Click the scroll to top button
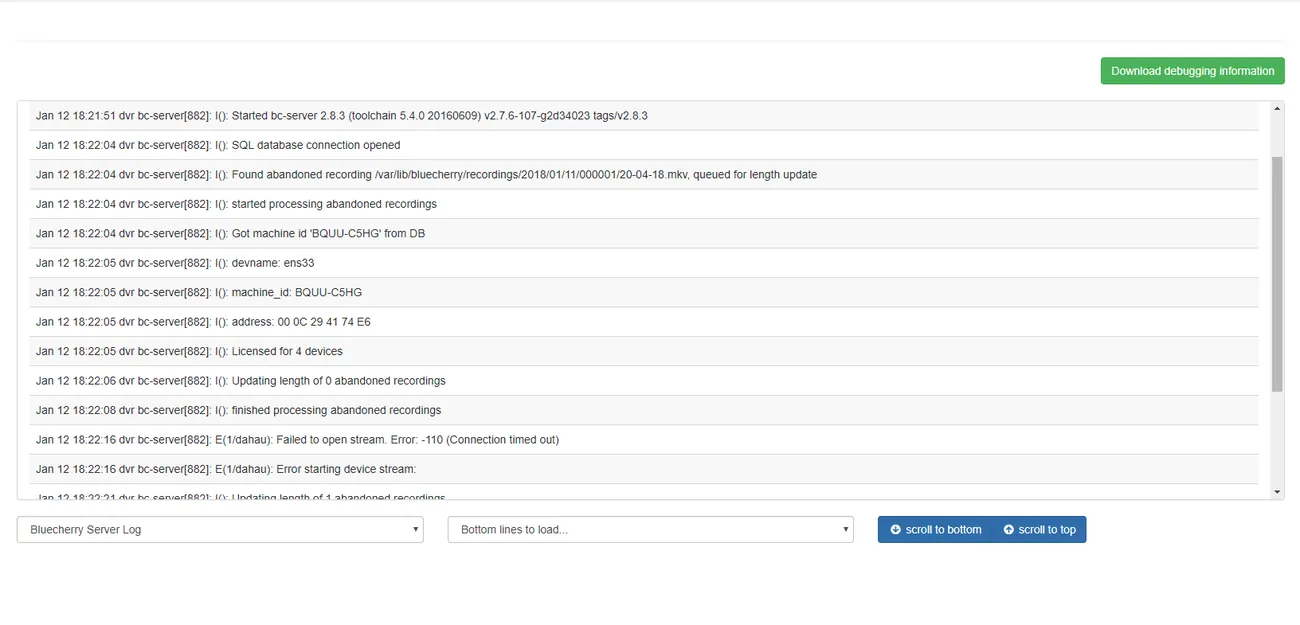This screenshot has width=1300, height=625. coord(1039,529)
